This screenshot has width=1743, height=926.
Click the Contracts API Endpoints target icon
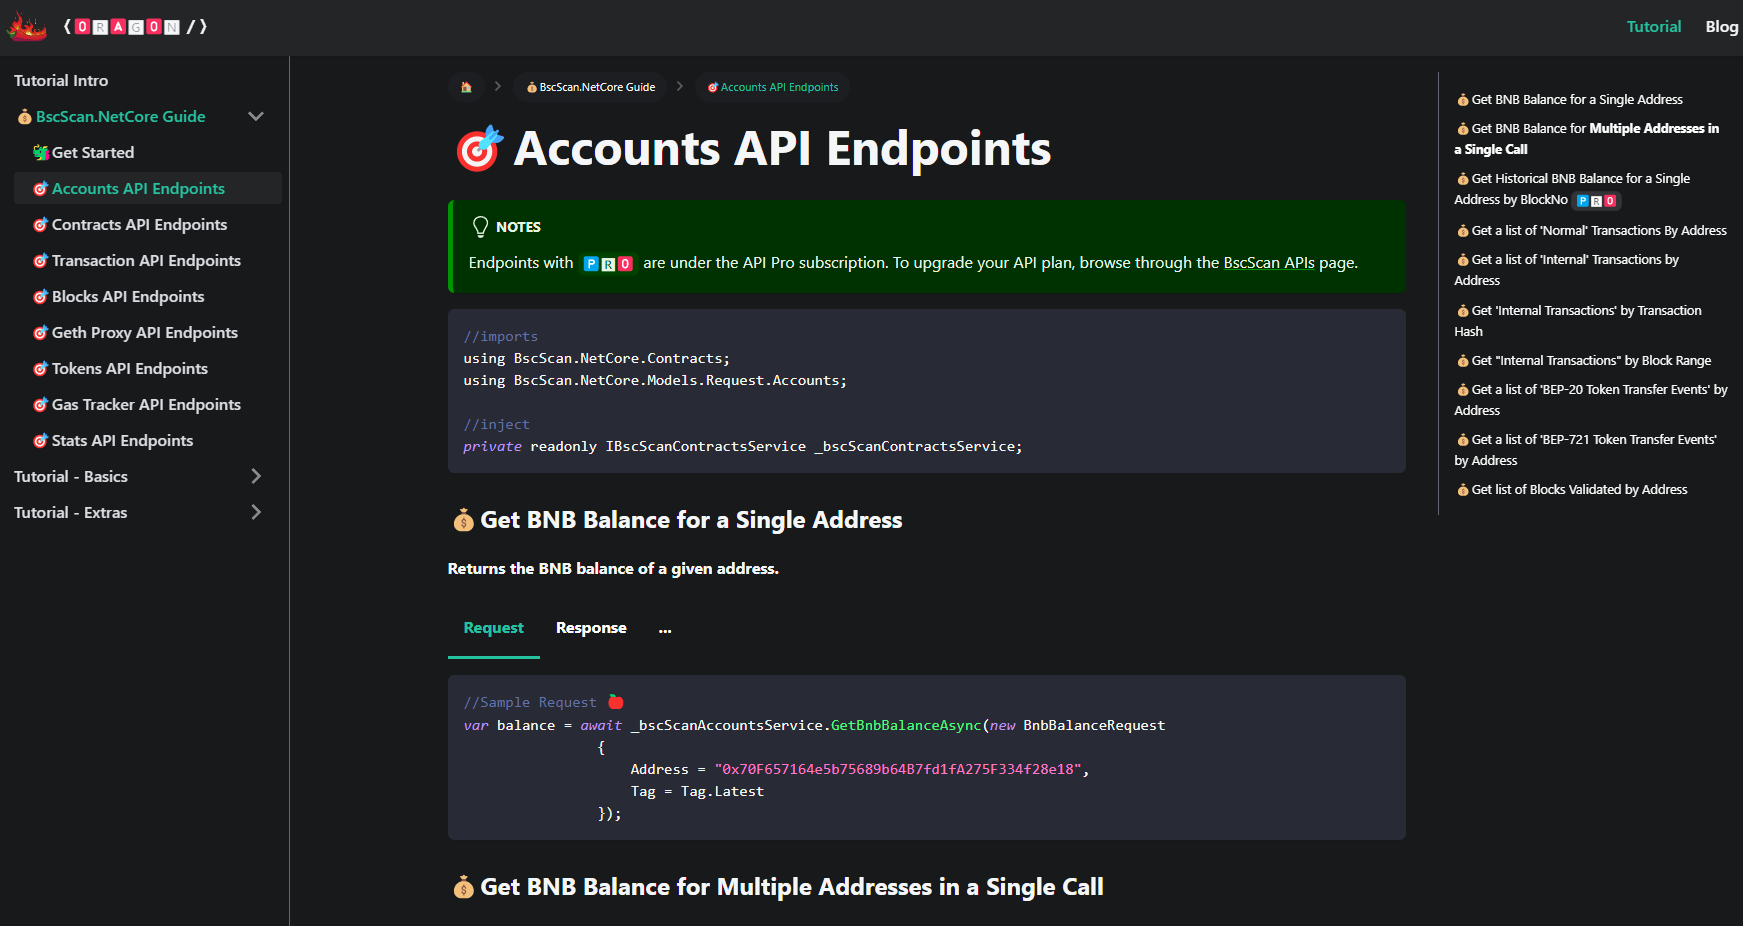(x=41, y=224)
